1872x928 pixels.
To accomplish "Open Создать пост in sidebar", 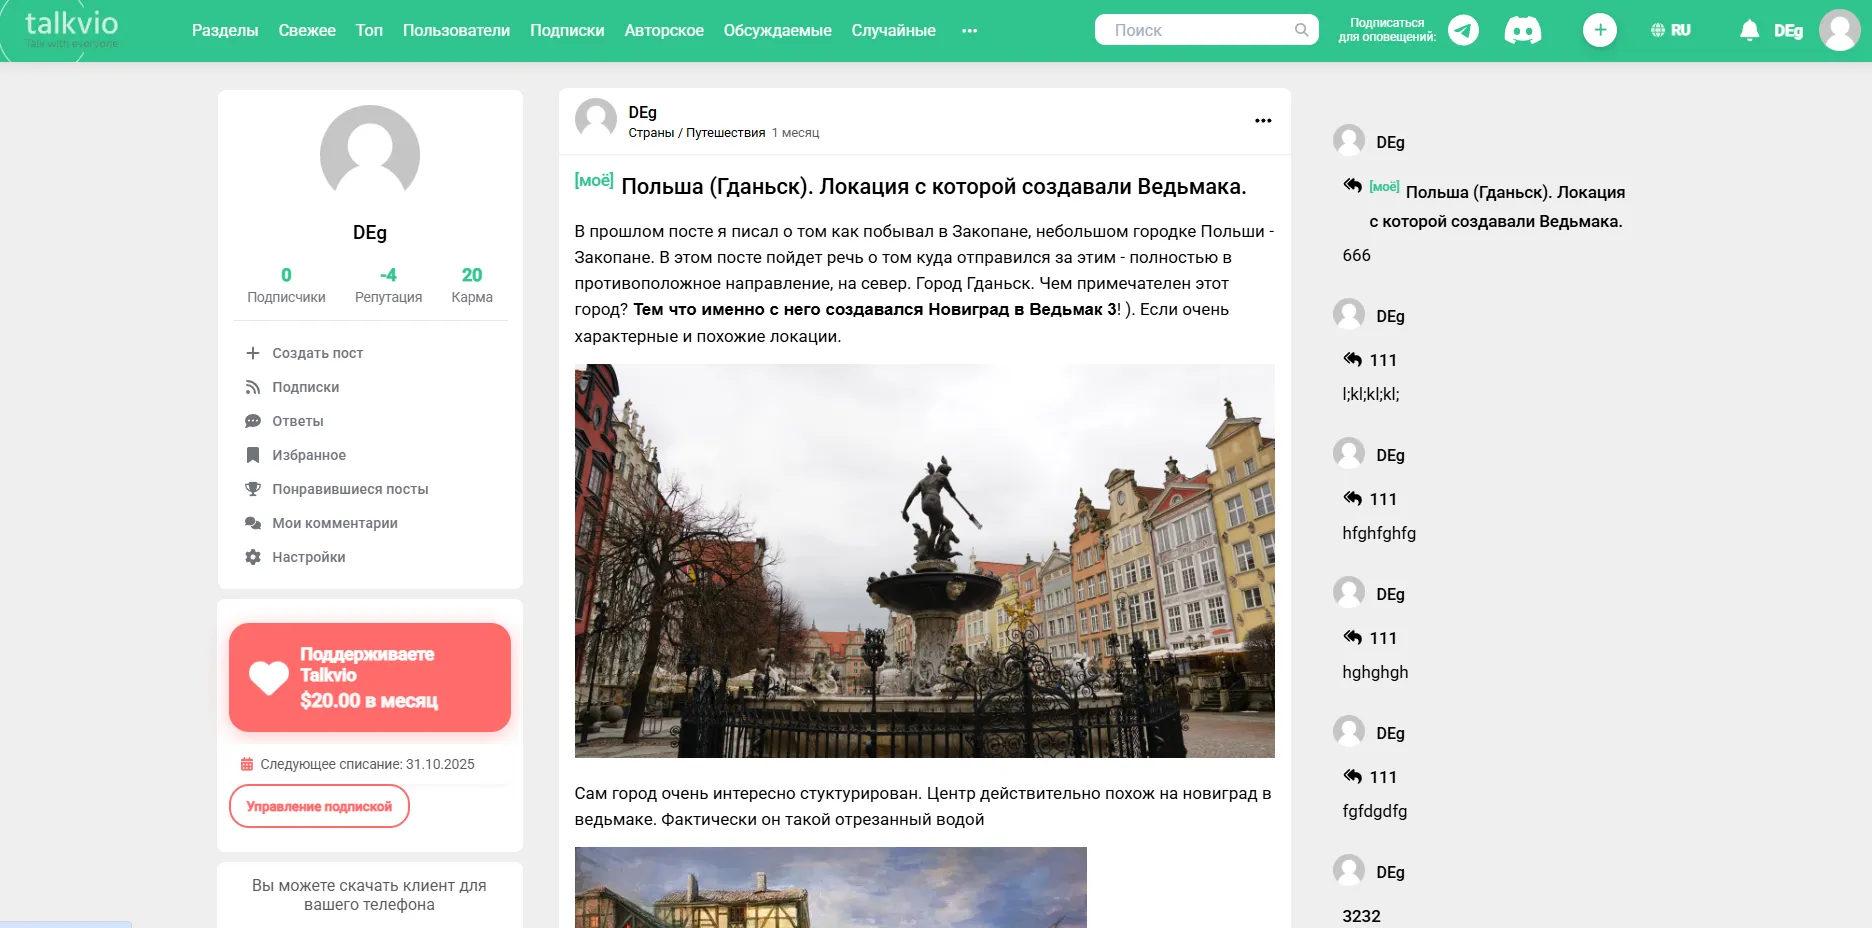I will pyautogui.click(x=317, y=353).
